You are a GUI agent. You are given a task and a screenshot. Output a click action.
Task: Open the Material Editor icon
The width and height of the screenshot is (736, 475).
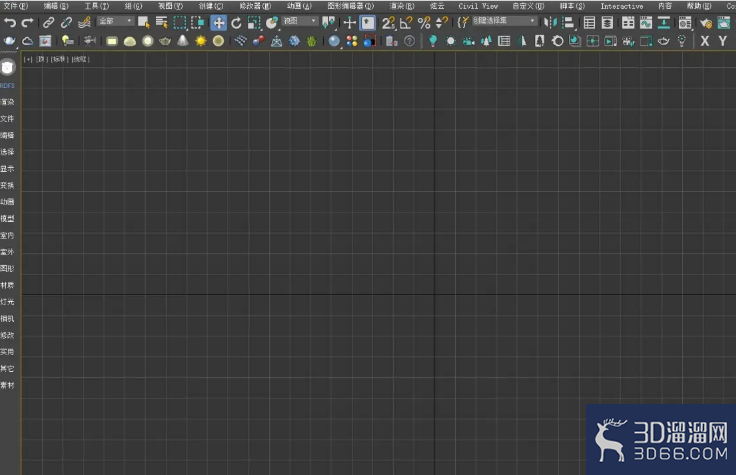pos(685,23)
